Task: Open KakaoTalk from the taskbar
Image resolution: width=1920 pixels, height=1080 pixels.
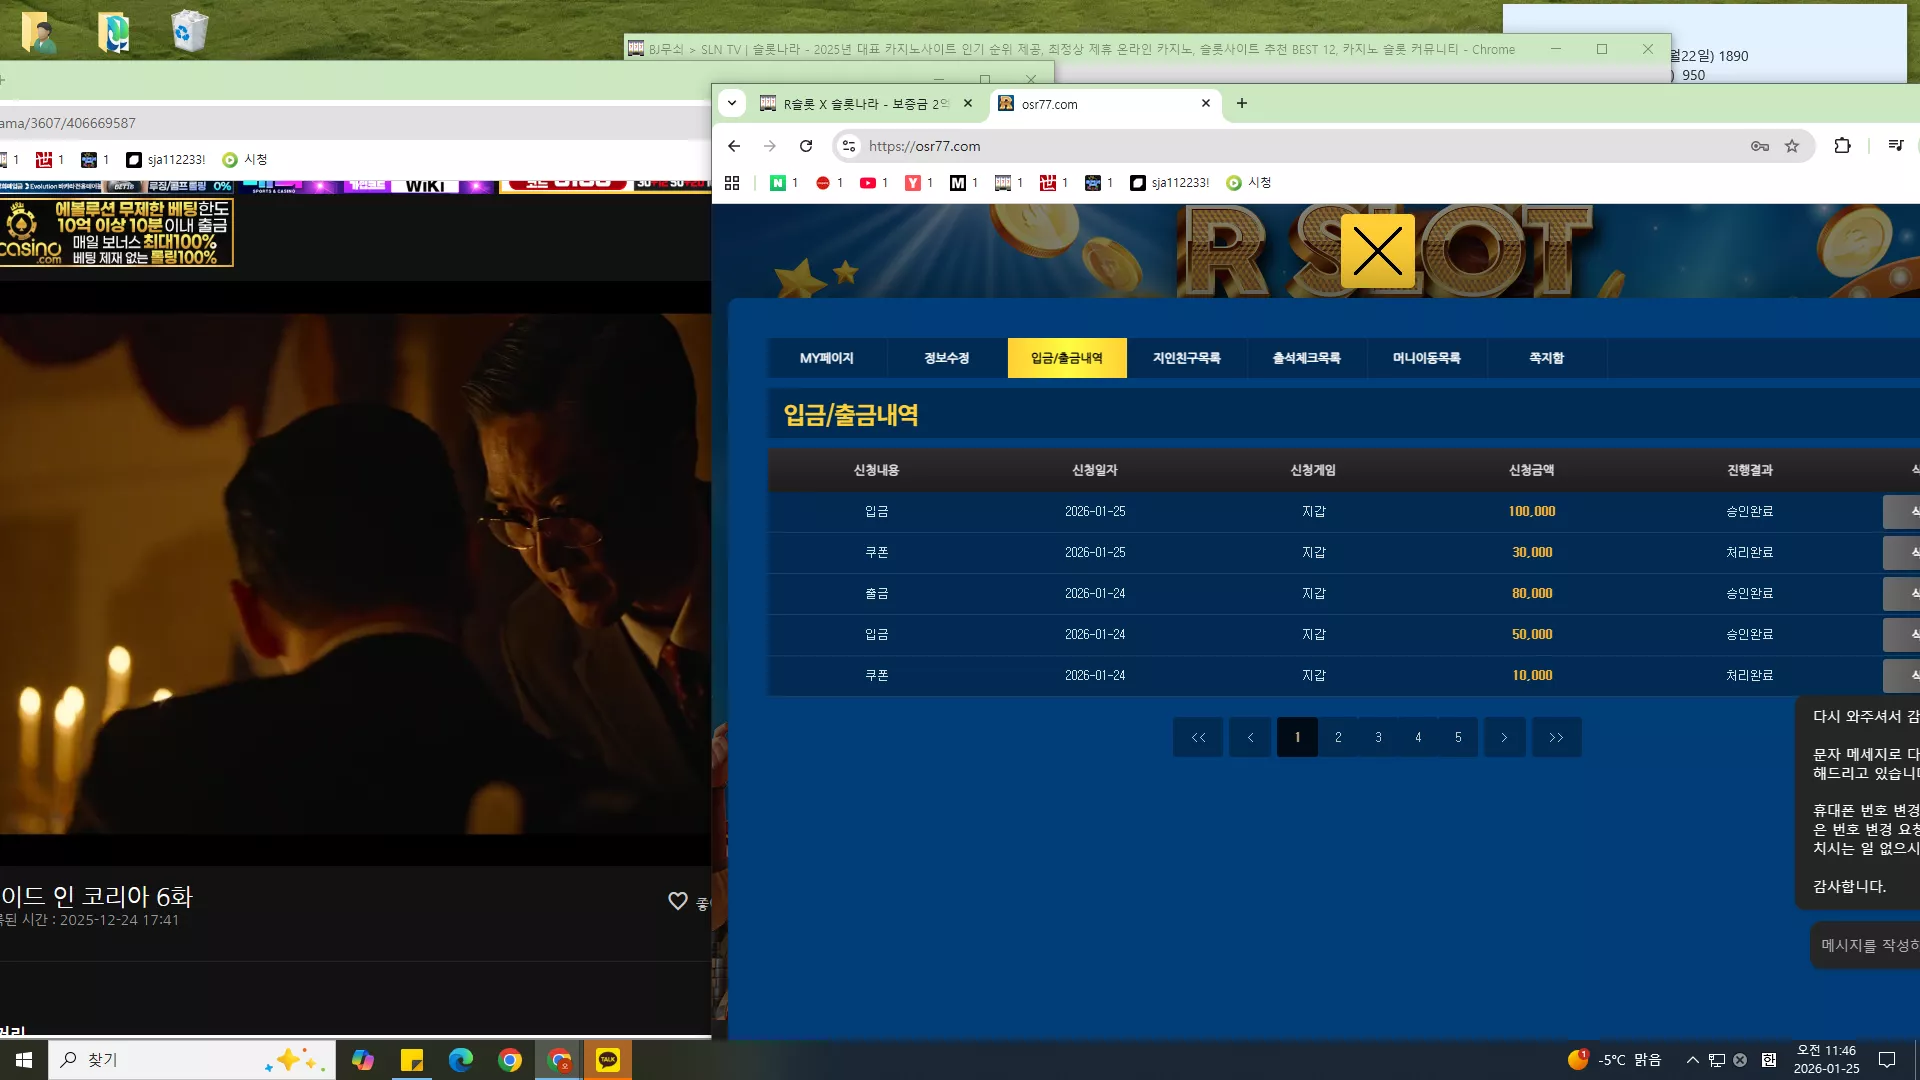Action: tap(608, 1060)
